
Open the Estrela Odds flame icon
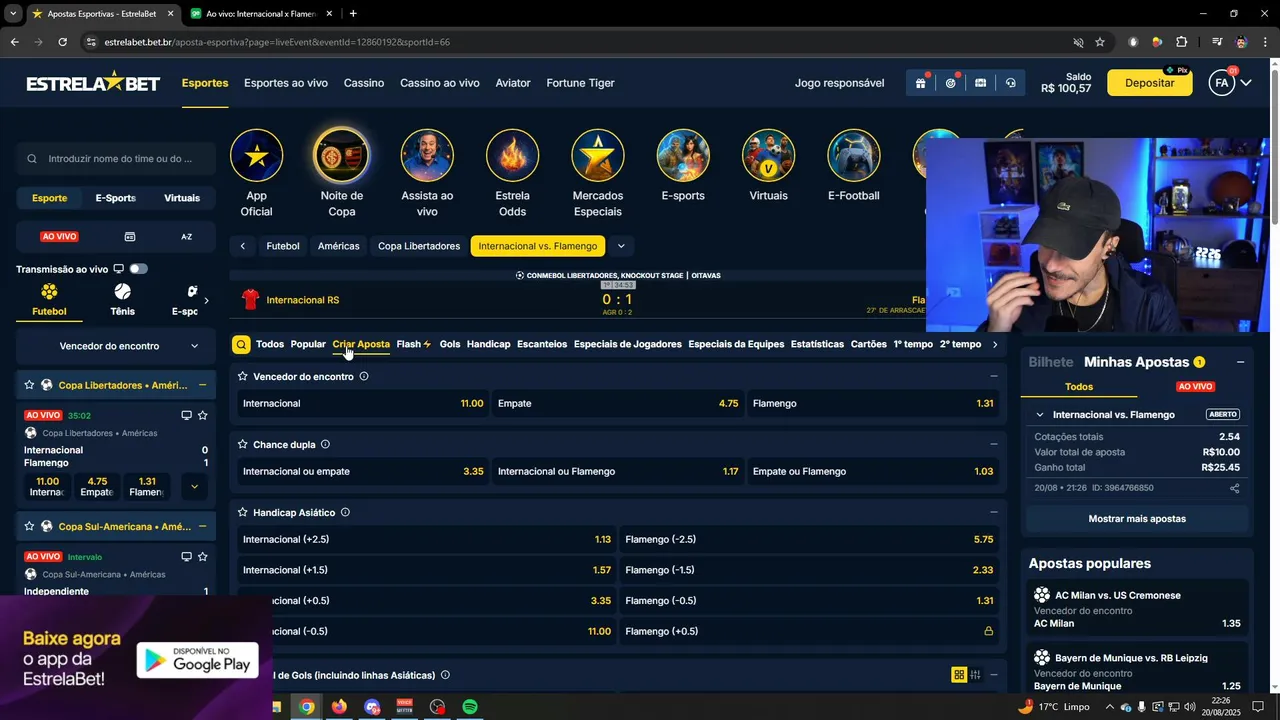tap(512, 155)
